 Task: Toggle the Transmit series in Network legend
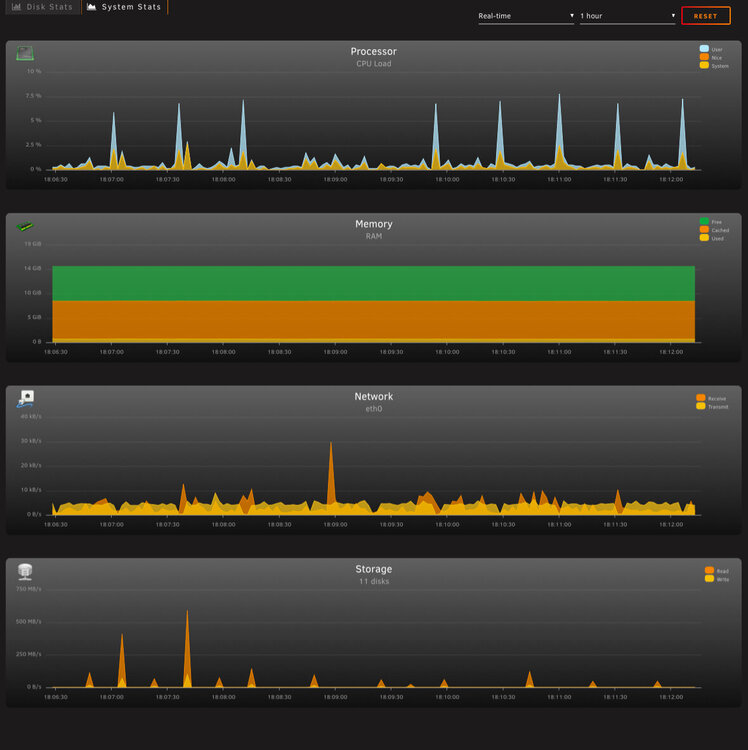pos(712,407)
